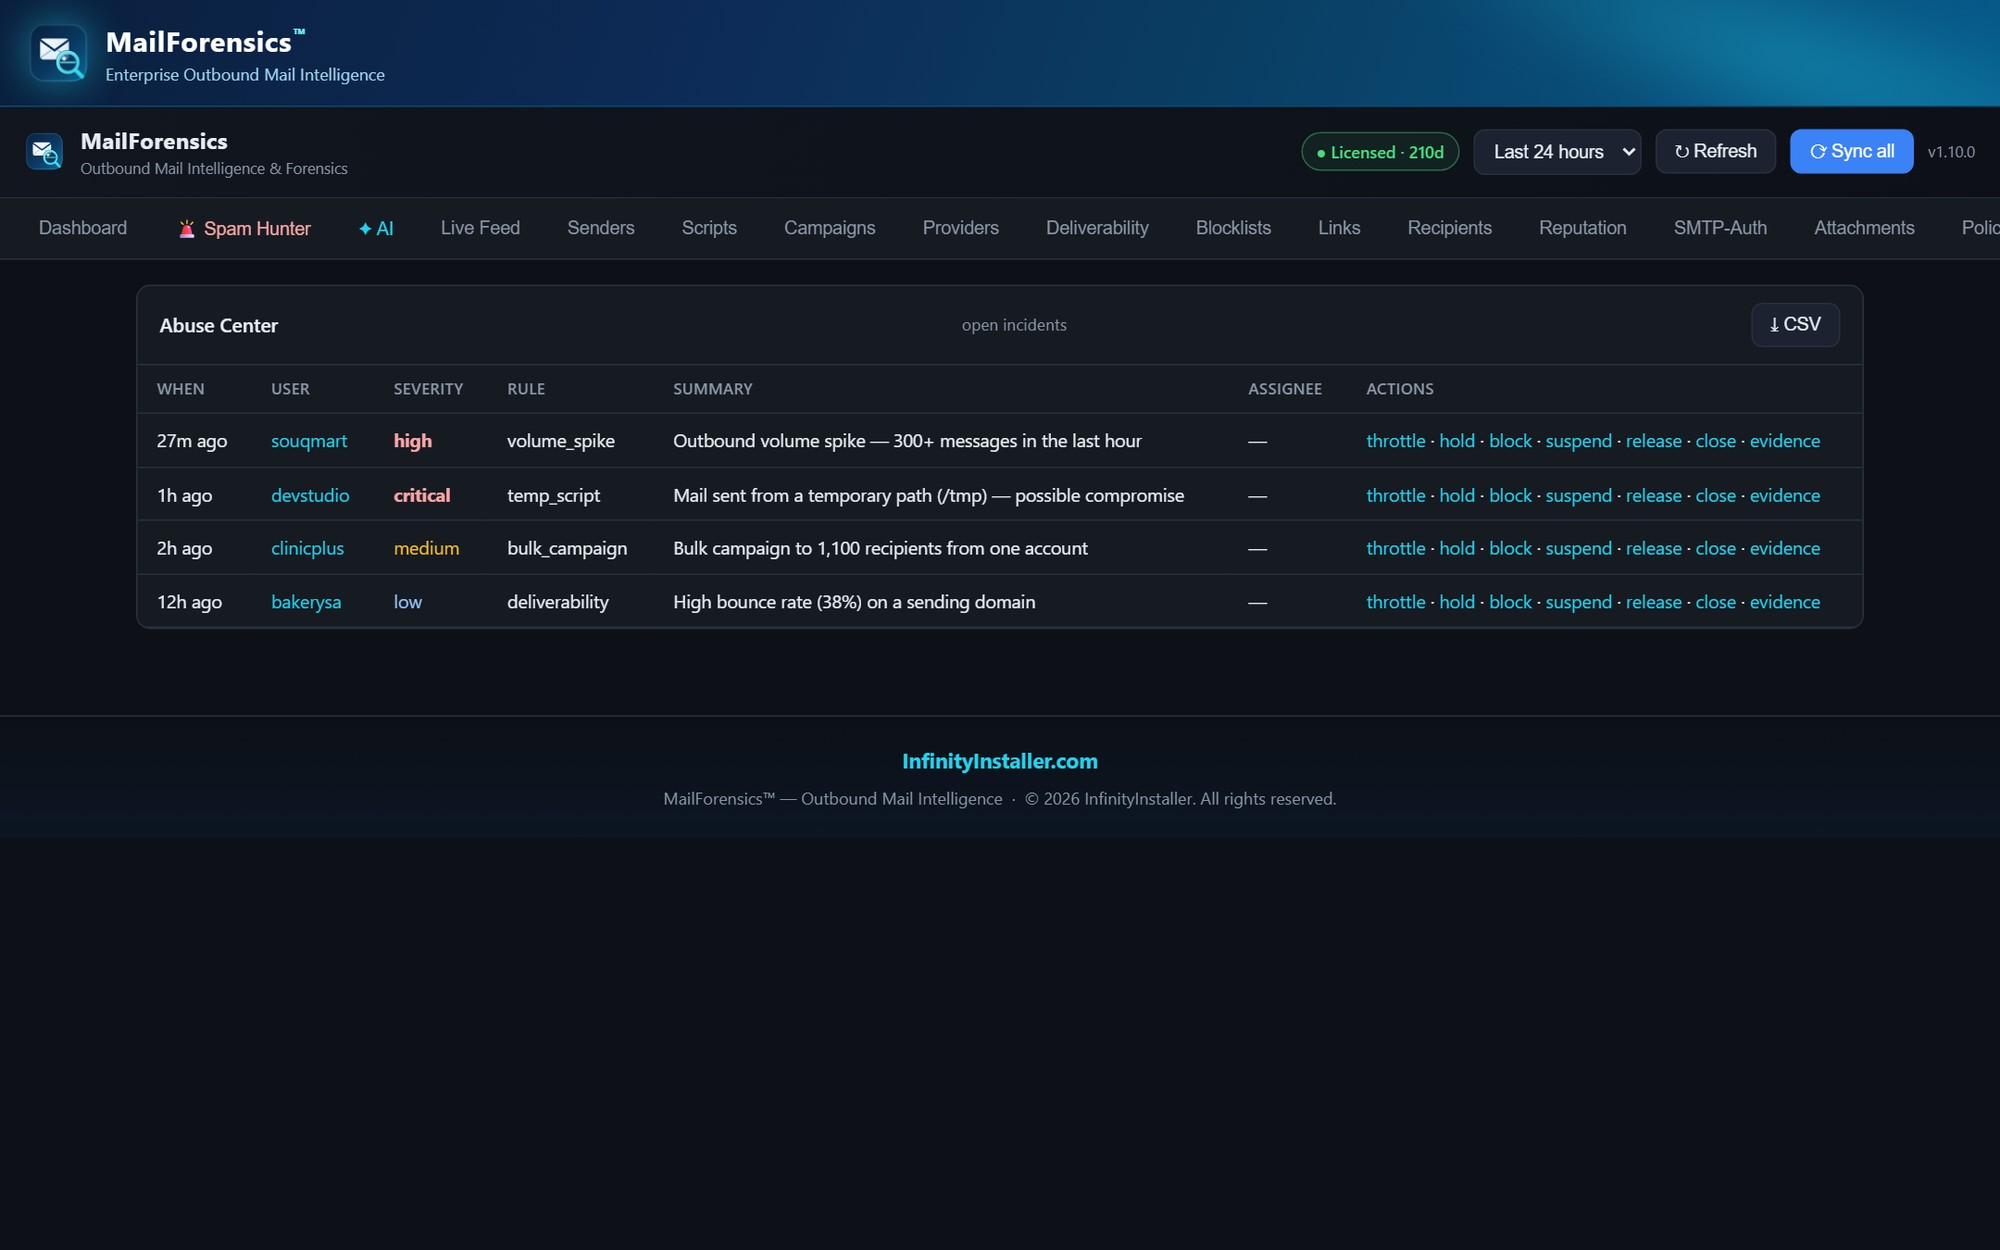Click the SEVERITY column header

(428, 389)
